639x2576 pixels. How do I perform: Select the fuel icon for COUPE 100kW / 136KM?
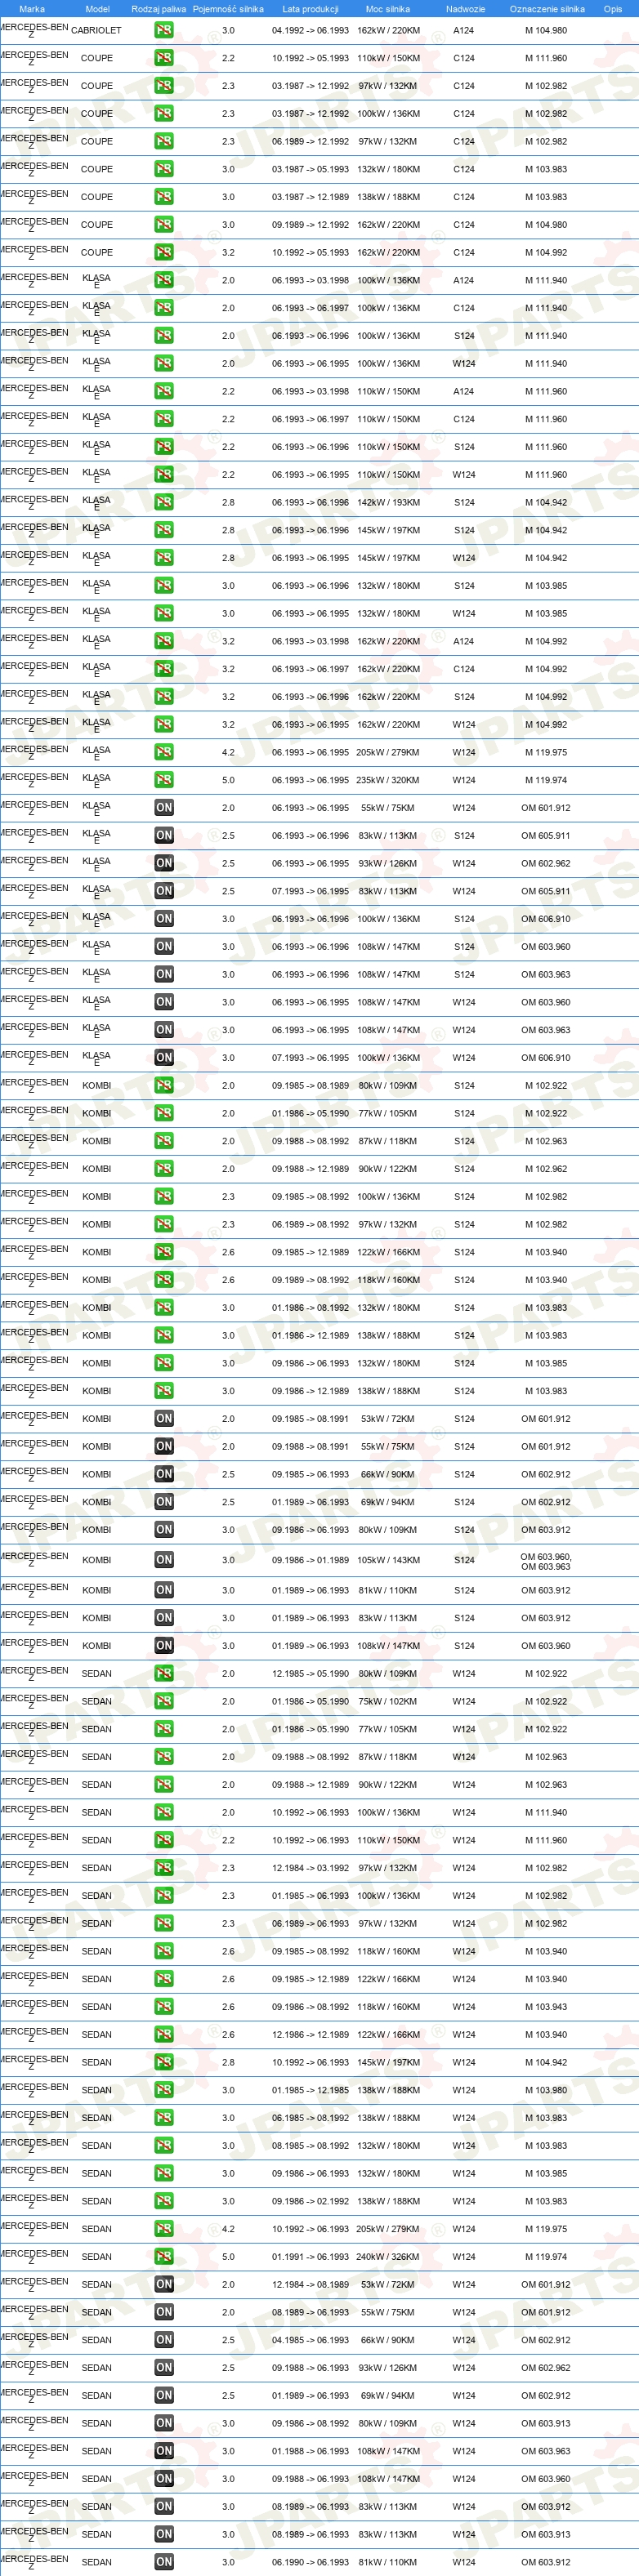(x=164, y=113)
